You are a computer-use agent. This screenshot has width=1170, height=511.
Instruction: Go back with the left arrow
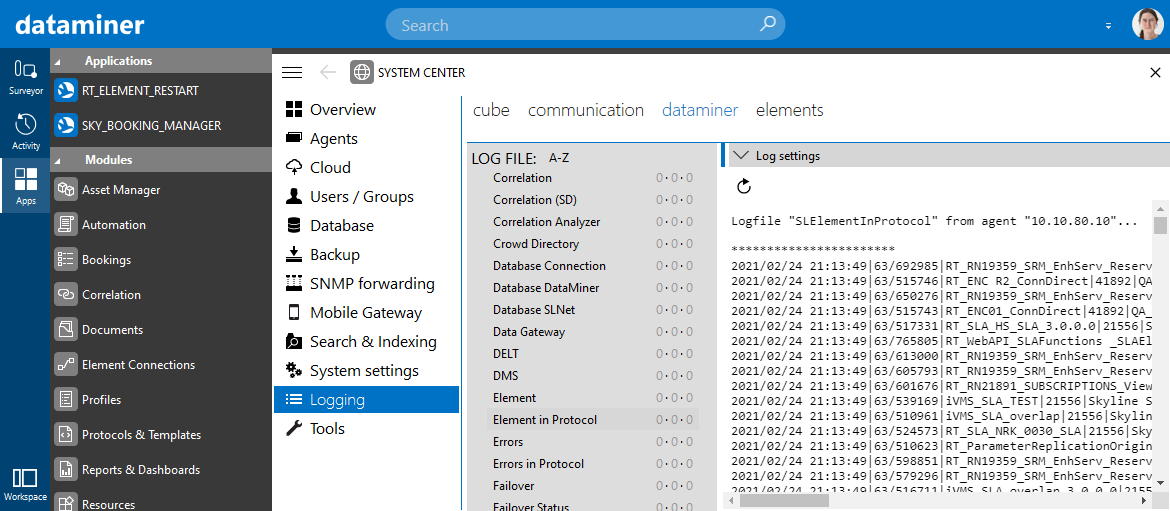tap(328, 72)
